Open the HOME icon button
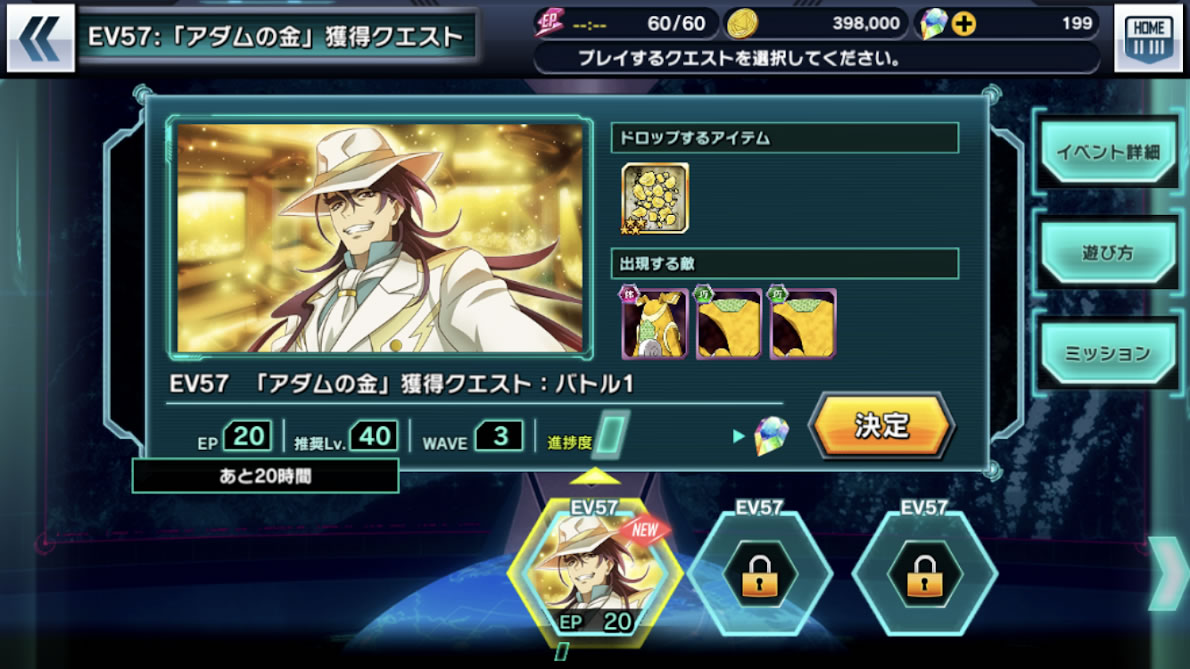 (1148, 38)
